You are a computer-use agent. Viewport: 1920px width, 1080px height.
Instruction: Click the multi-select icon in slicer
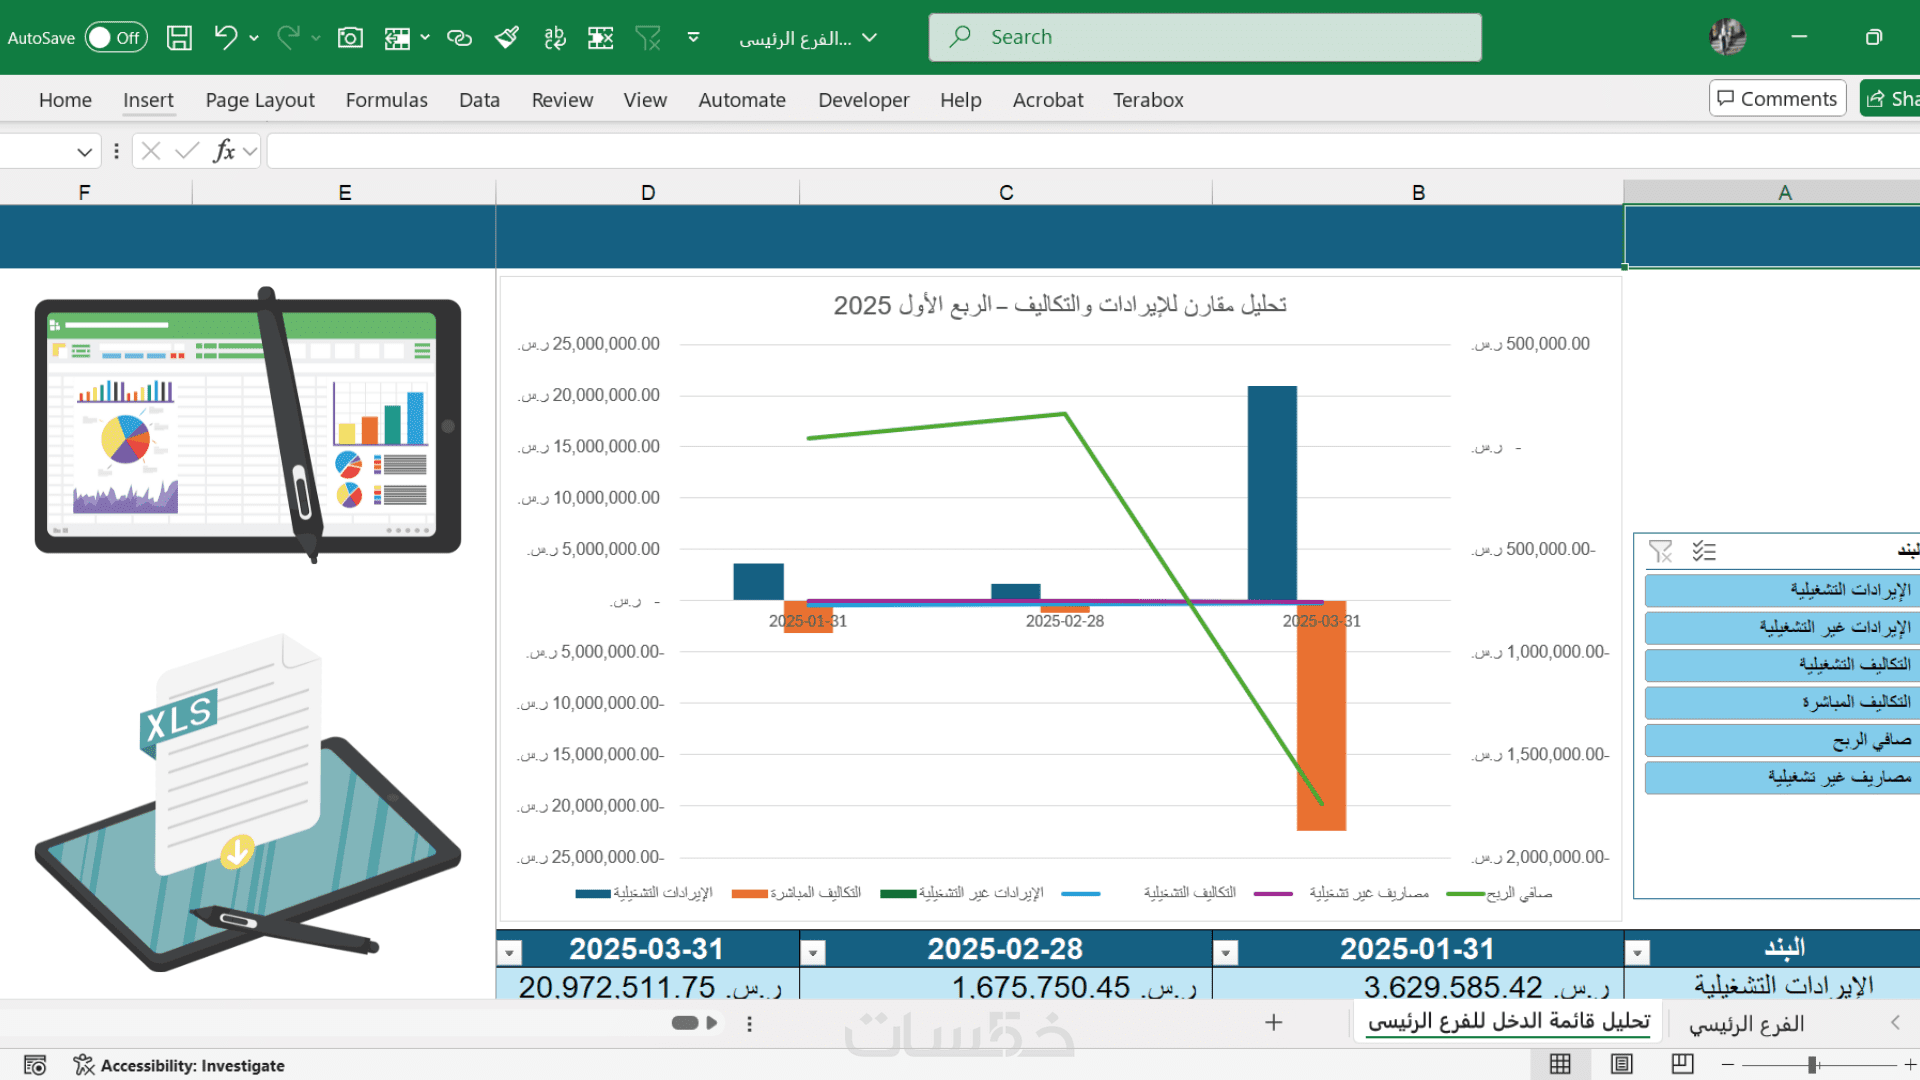[x=1704, y=551]
